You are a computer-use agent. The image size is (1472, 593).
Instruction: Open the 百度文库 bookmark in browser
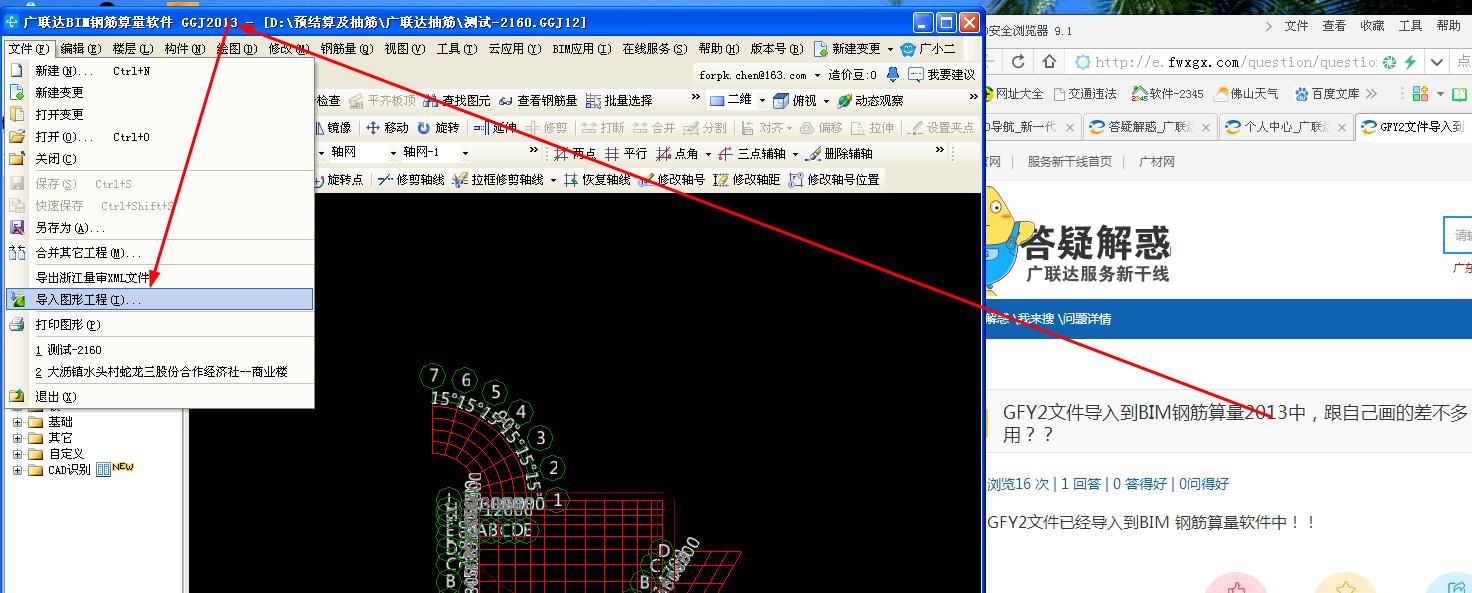[x=1326, y=94]
